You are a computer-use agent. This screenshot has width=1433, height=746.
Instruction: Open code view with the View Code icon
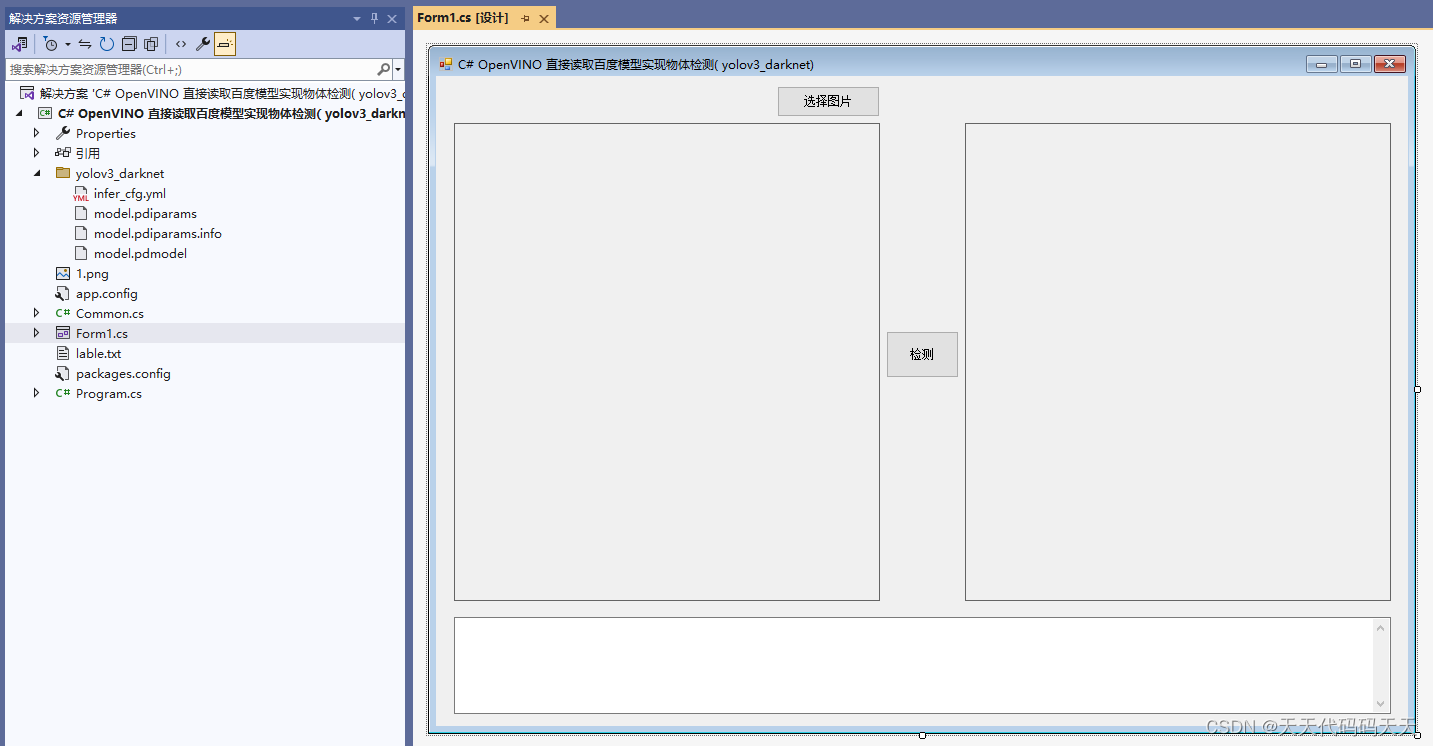coord(180,43)
